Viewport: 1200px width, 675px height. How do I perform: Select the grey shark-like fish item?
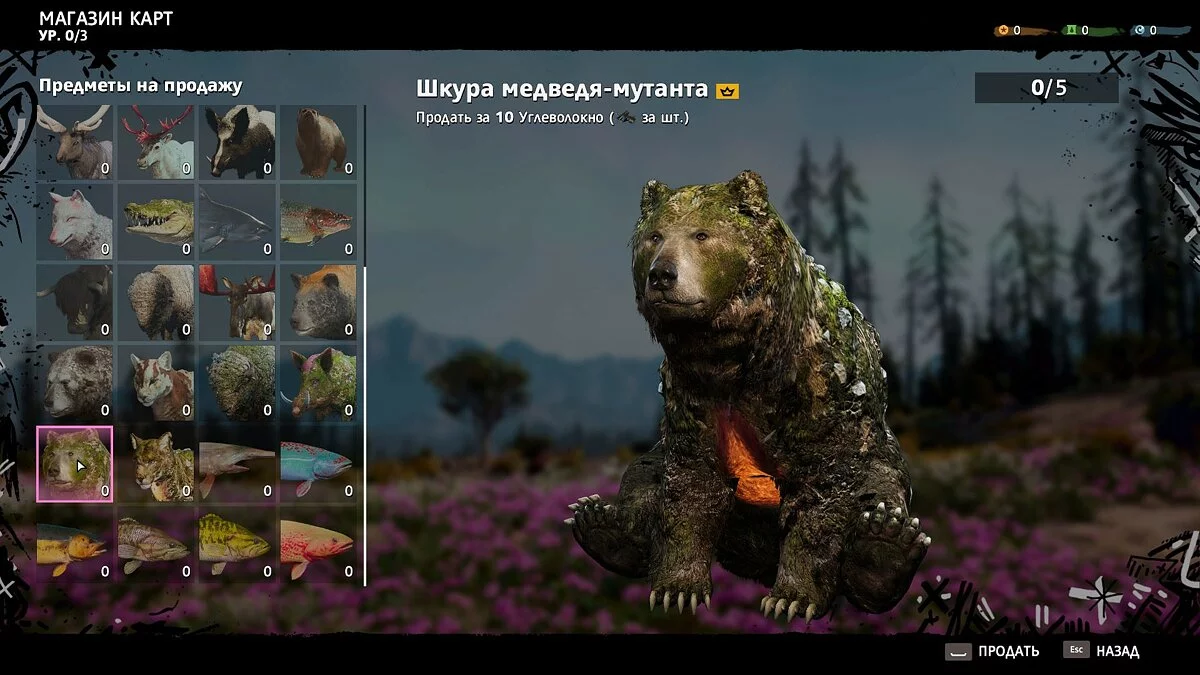(237, 222)
